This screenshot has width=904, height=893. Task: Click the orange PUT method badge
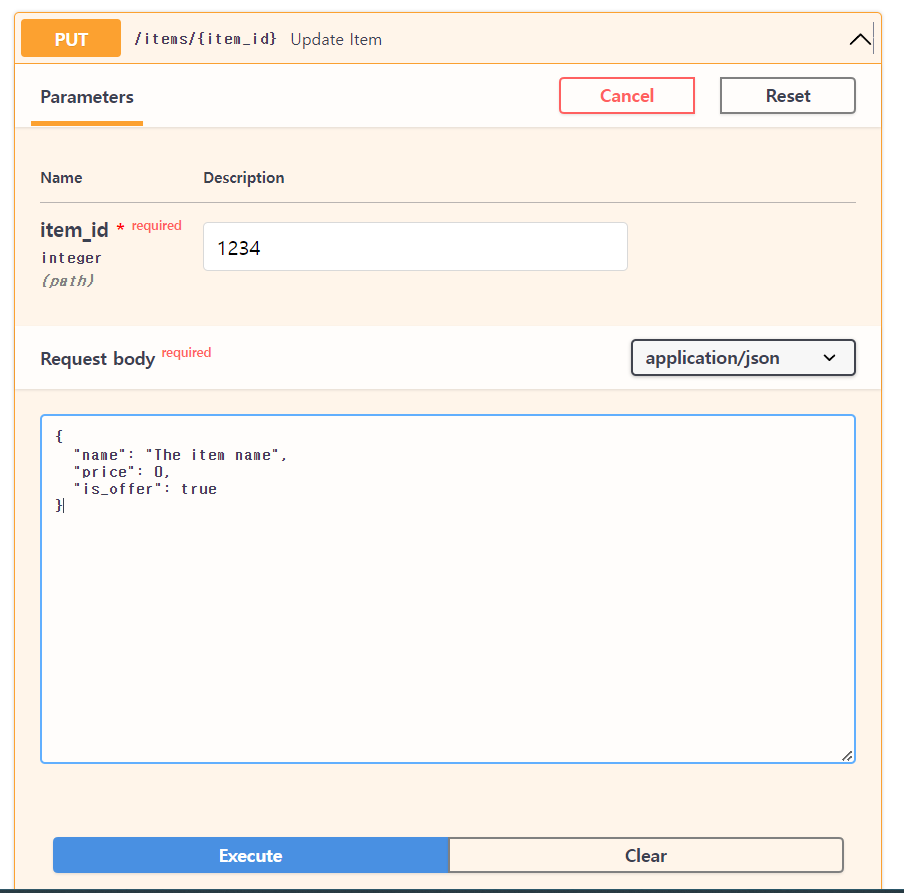click(x=71, y=38)
